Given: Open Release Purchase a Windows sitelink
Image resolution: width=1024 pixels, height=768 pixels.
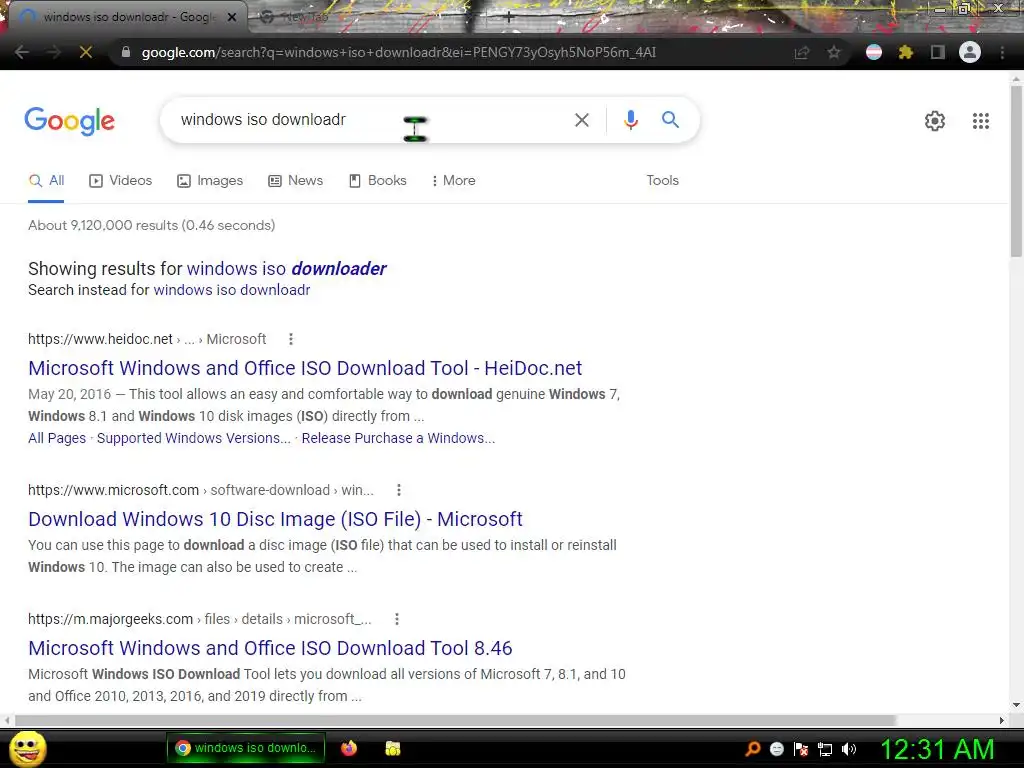Looking at the screenshot, I should (398, 438).
